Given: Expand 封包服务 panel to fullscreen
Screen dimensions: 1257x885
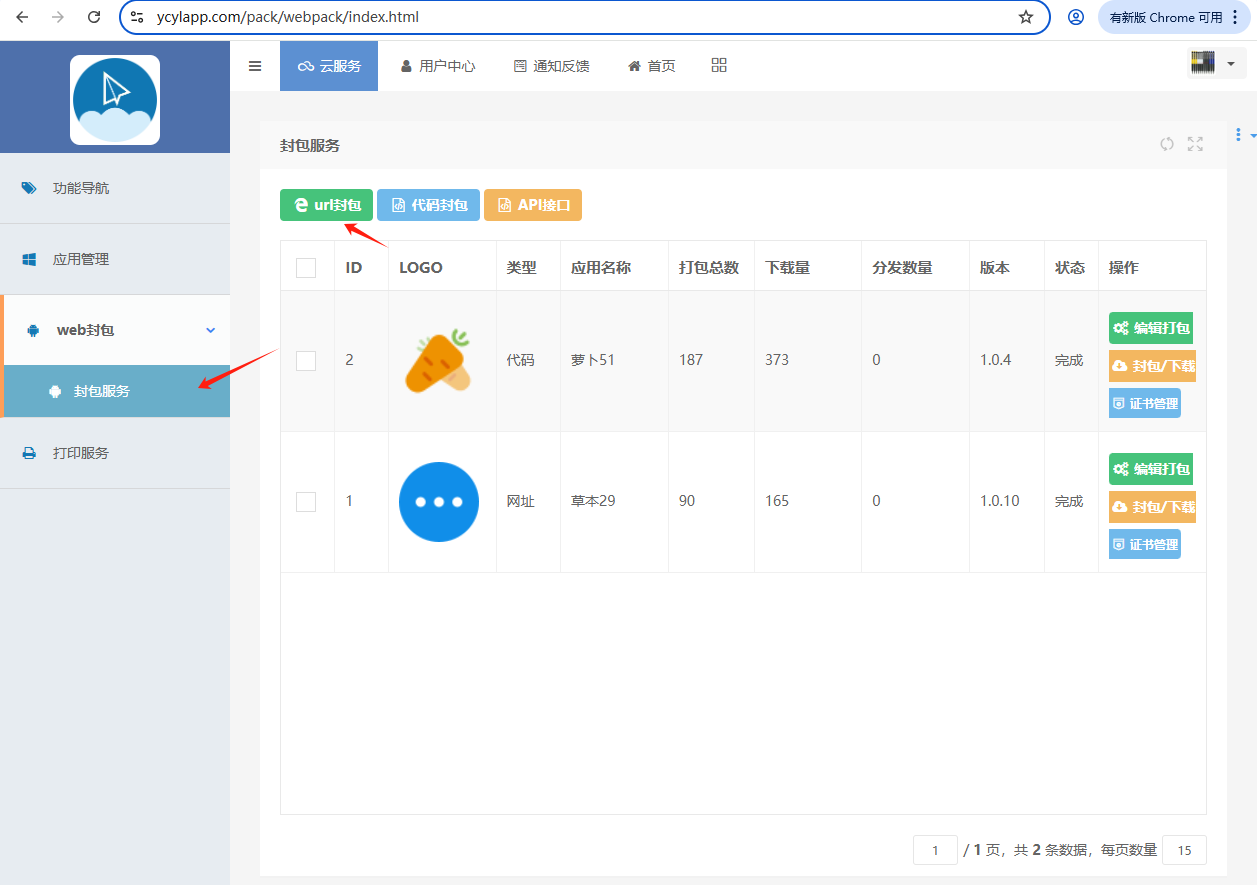Looking at the screenshot, I should click(1195, 144).
